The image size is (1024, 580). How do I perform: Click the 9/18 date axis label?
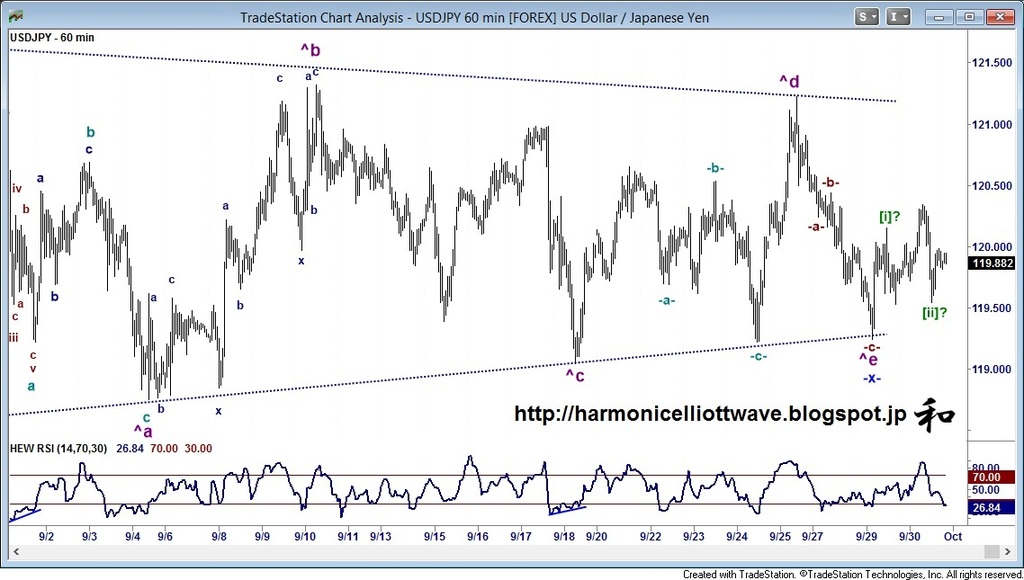(x=564, y=536)
